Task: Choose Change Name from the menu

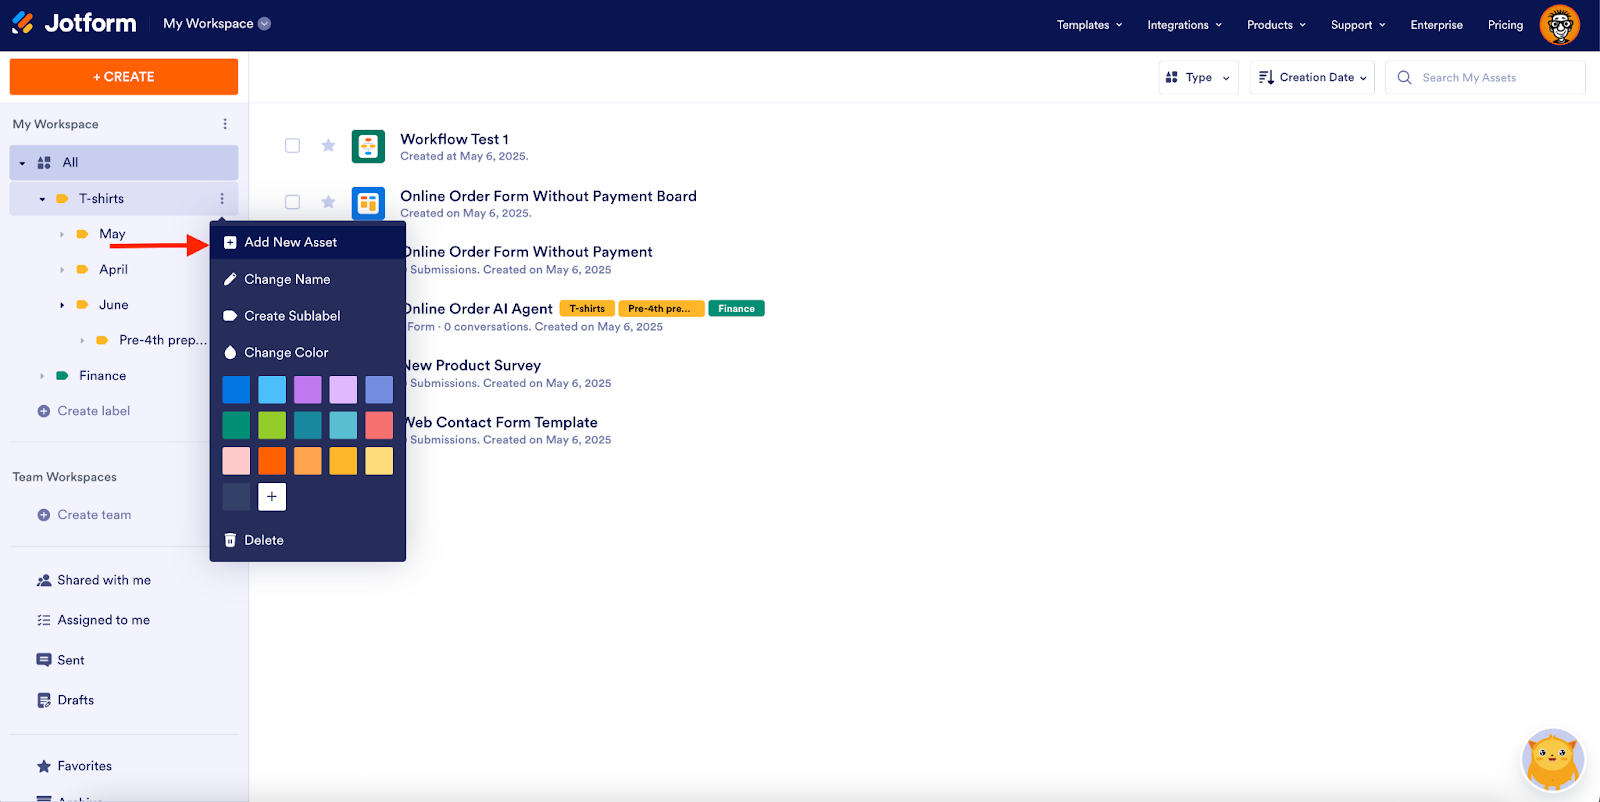Action: 308,279
